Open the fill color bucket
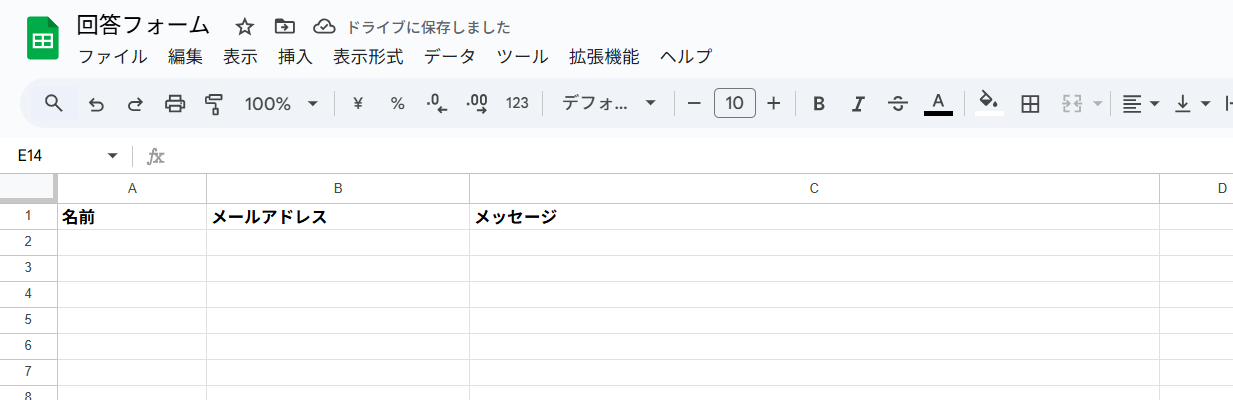Viewport: 1233px width, 400px height. tap(989, 103)
